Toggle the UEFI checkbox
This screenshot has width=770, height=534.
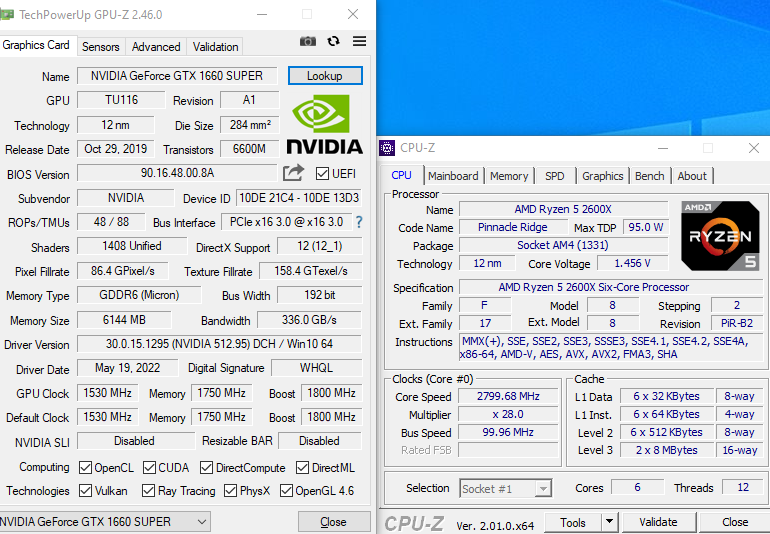point(322,173)
